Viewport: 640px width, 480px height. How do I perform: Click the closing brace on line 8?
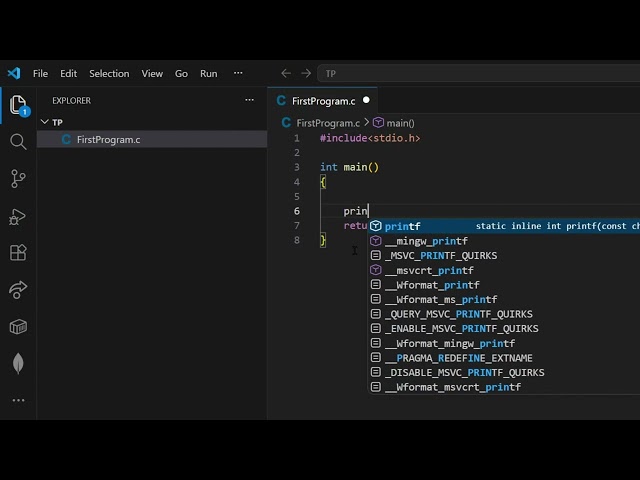coord(323,240)
